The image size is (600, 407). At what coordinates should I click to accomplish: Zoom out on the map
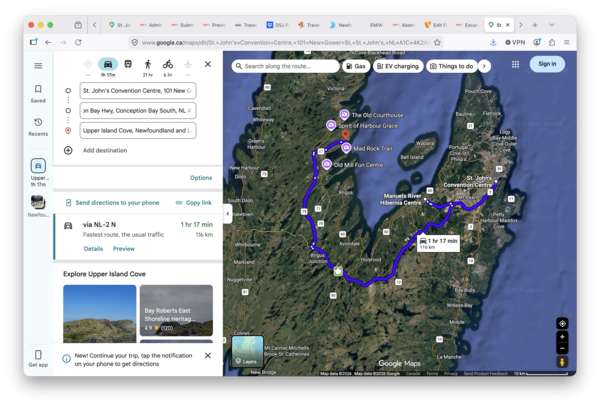[x=562, y=348]
